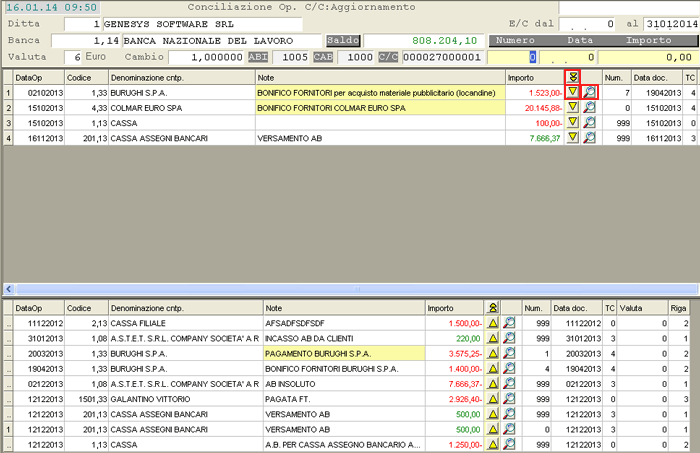Move up the INCASSO AB DA CLIENTI row arrow
Image resolution: width=700 pixels, height=453 pixels.
492,338
